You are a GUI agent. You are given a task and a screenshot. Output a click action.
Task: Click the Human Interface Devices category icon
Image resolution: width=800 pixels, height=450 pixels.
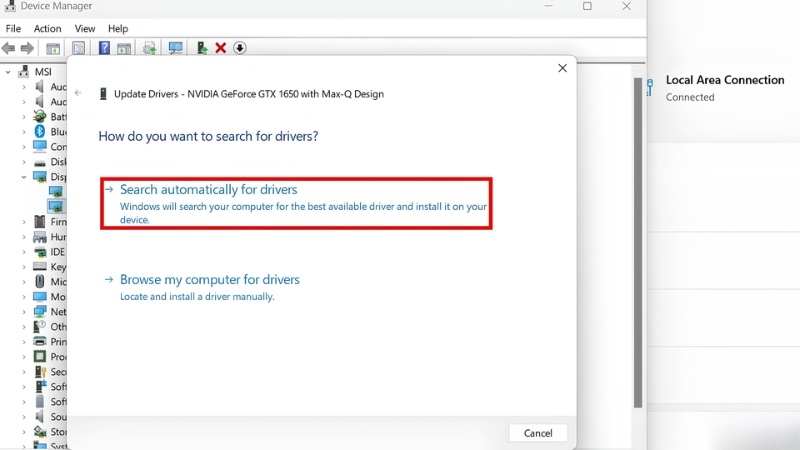(x=40, y=237)
